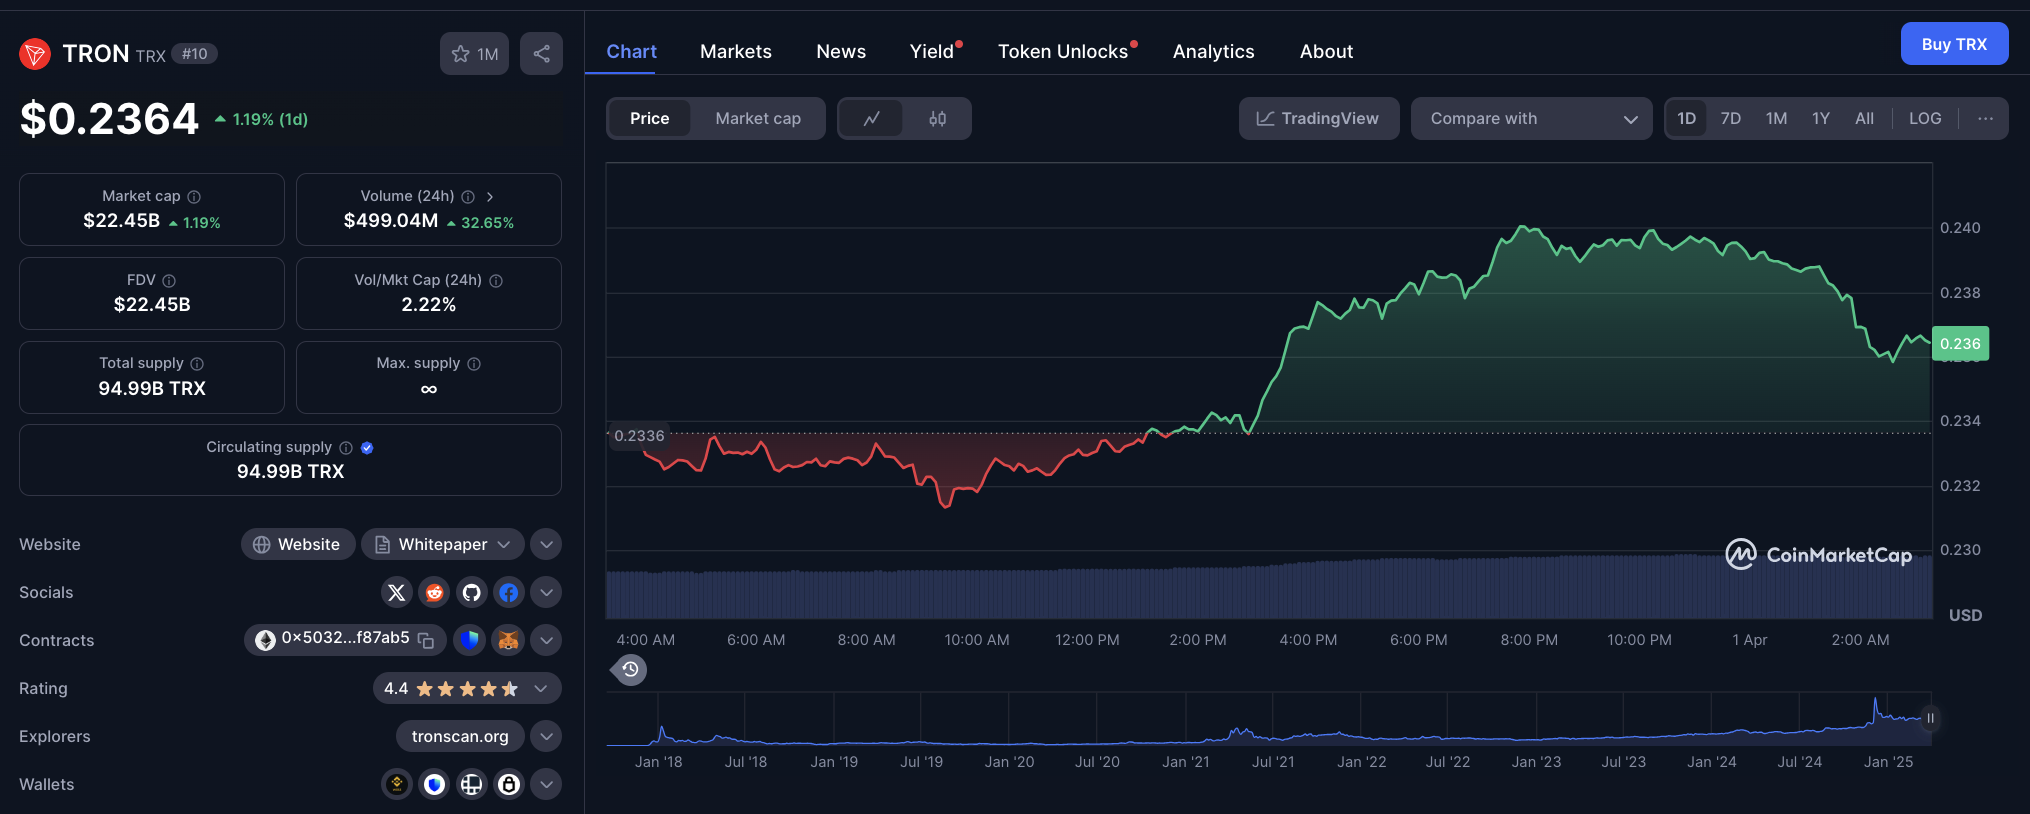Open the X (Twitter) social link
The image size is (2030, 814).
coord(396,593)
